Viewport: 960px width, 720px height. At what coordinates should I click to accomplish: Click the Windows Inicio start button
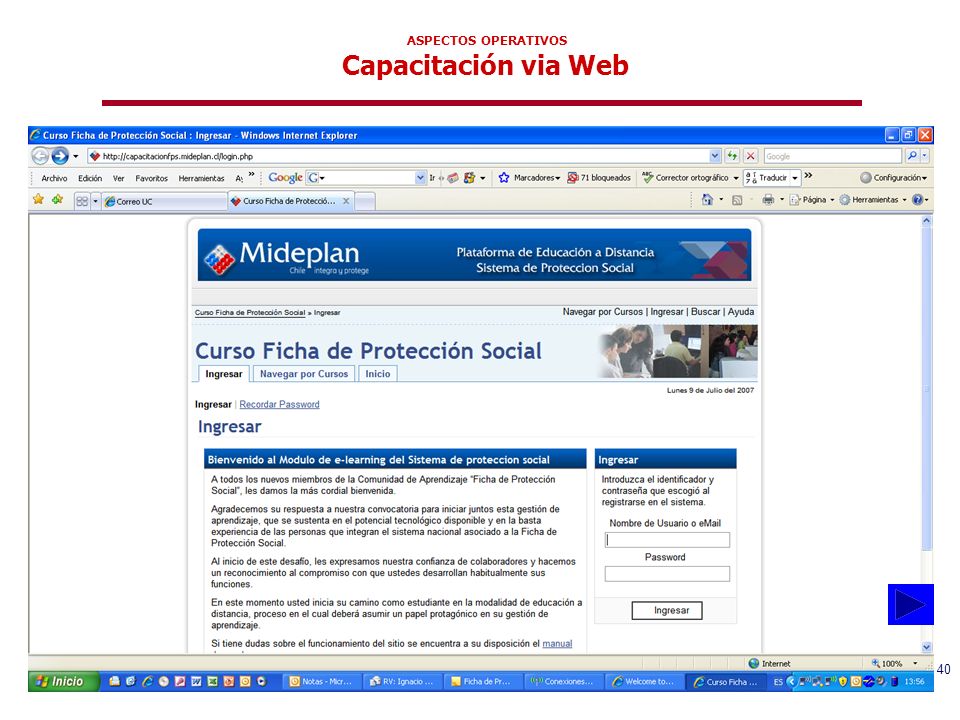[x=64, y=681]
